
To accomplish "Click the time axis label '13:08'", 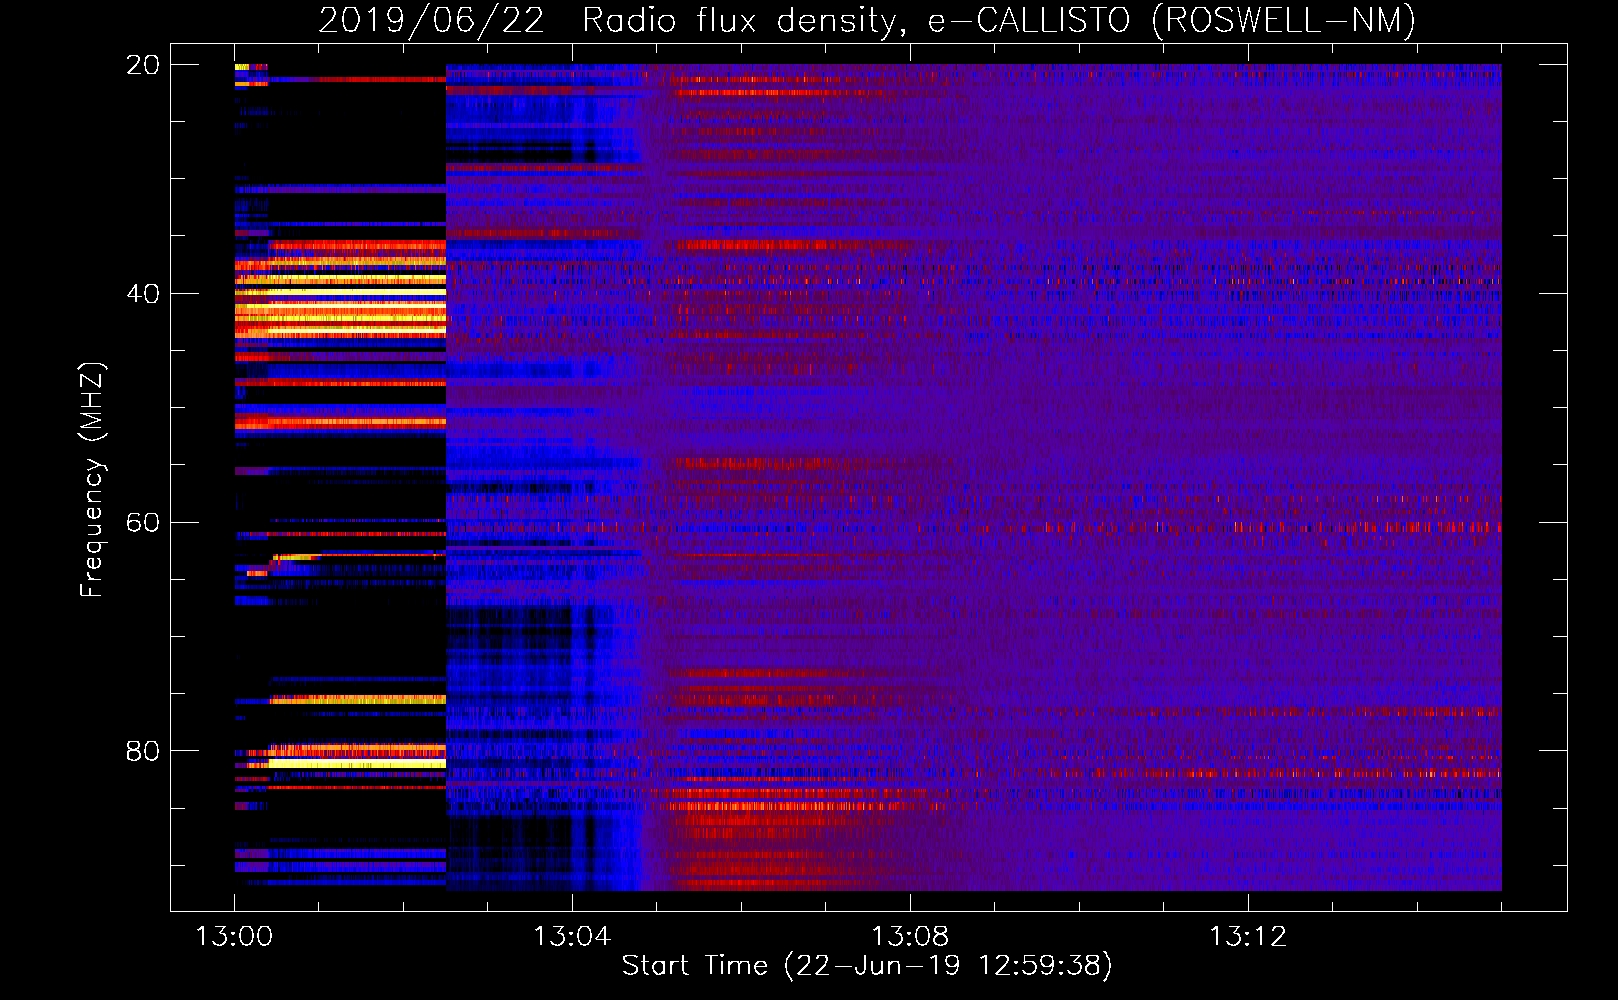I will pyautogui.click(x=910, y=936).
